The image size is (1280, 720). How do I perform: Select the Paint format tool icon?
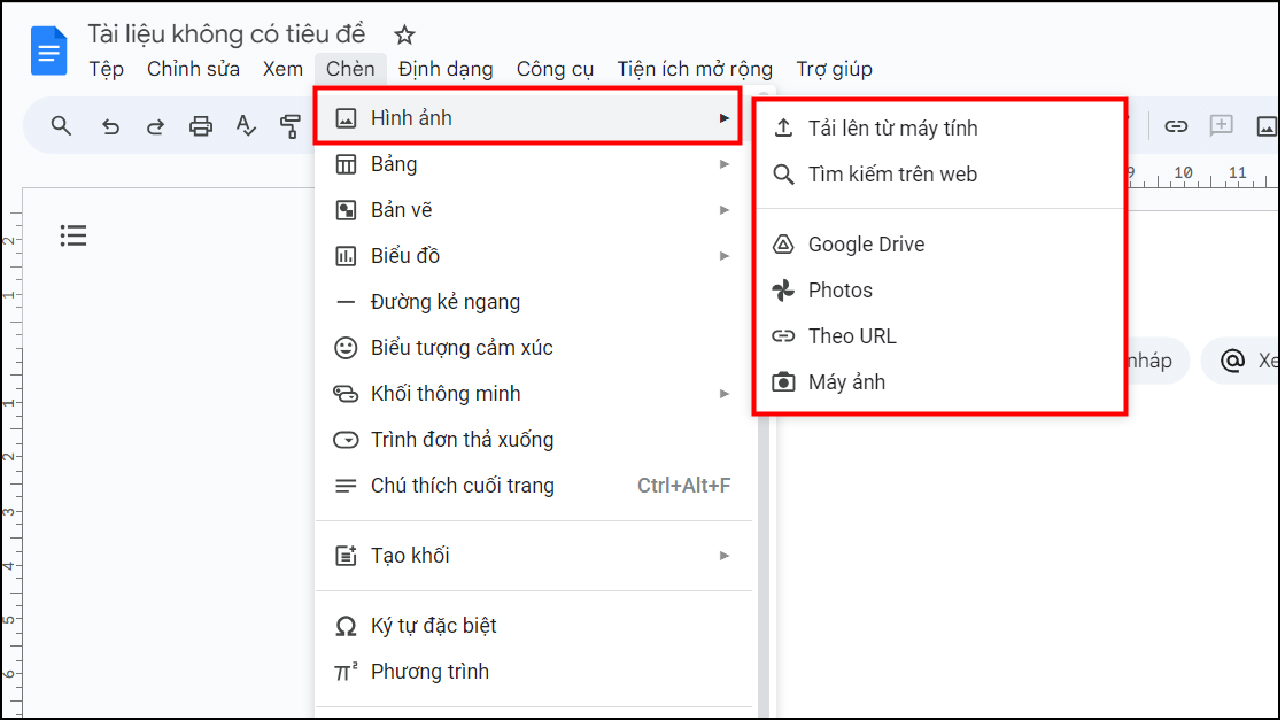(291, 126)
